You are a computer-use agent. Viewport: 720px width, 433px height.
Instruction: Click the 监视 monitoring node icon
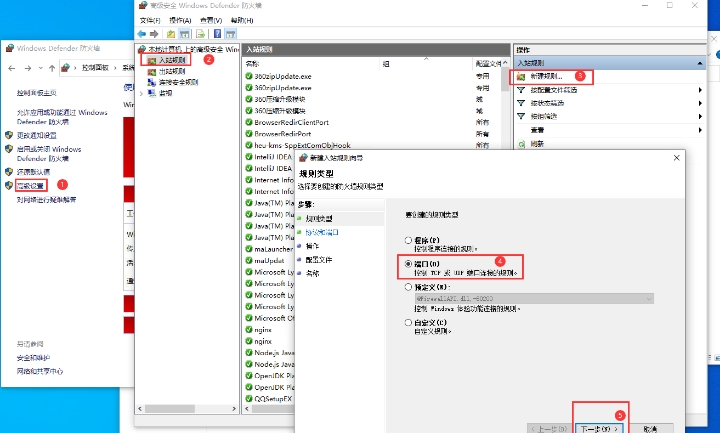(152, 93)
